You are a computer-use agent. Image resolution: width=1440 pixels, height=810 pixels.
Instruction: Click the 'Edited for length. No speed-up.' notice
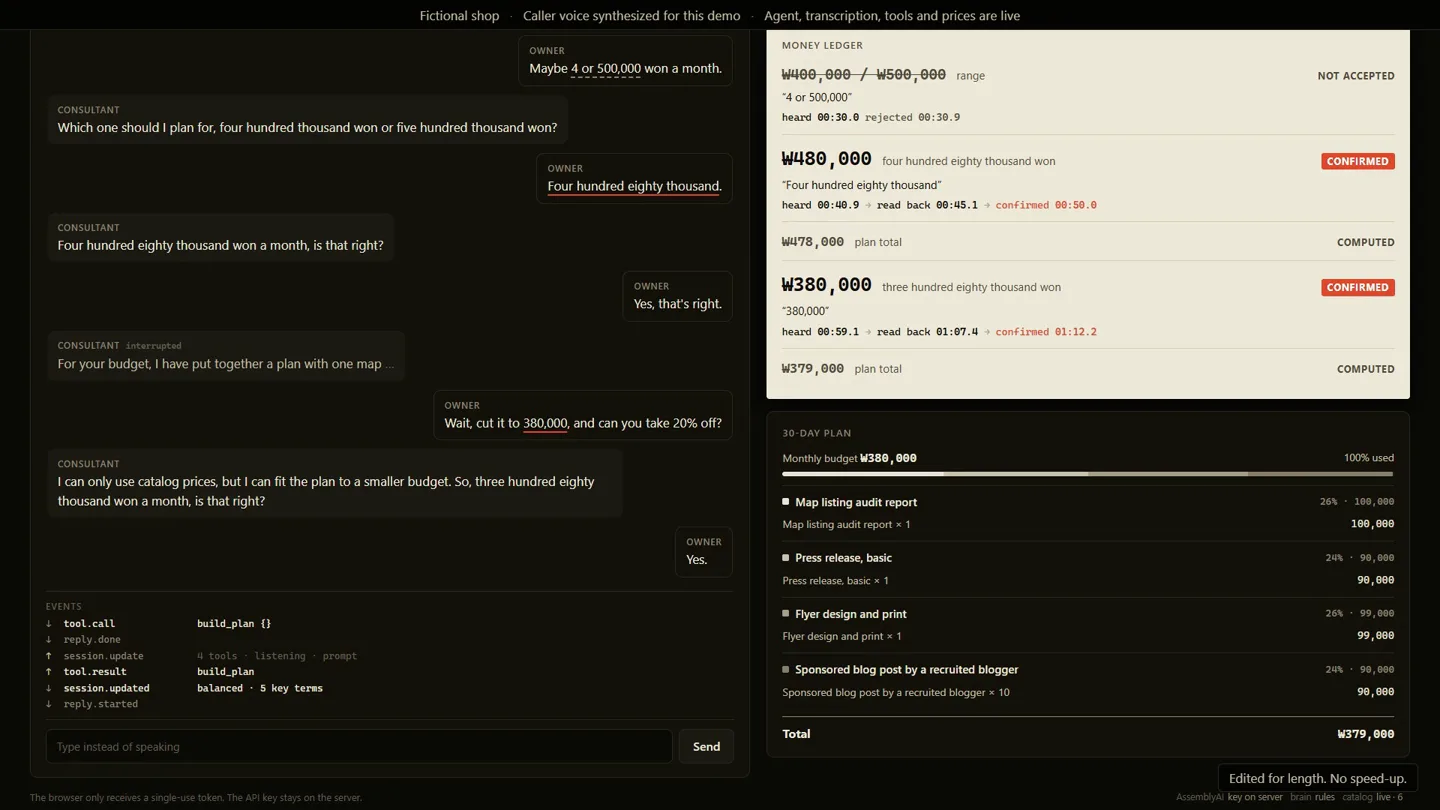[1318, 778]
